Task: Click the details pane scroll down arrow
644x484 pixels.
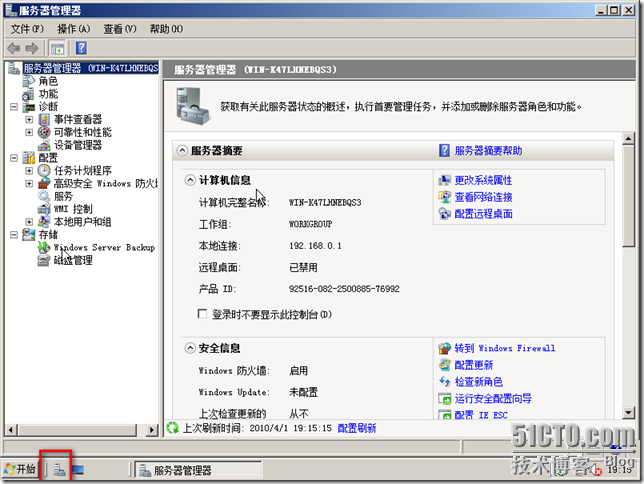Action: pyautogui.click(x=628, y=412)
